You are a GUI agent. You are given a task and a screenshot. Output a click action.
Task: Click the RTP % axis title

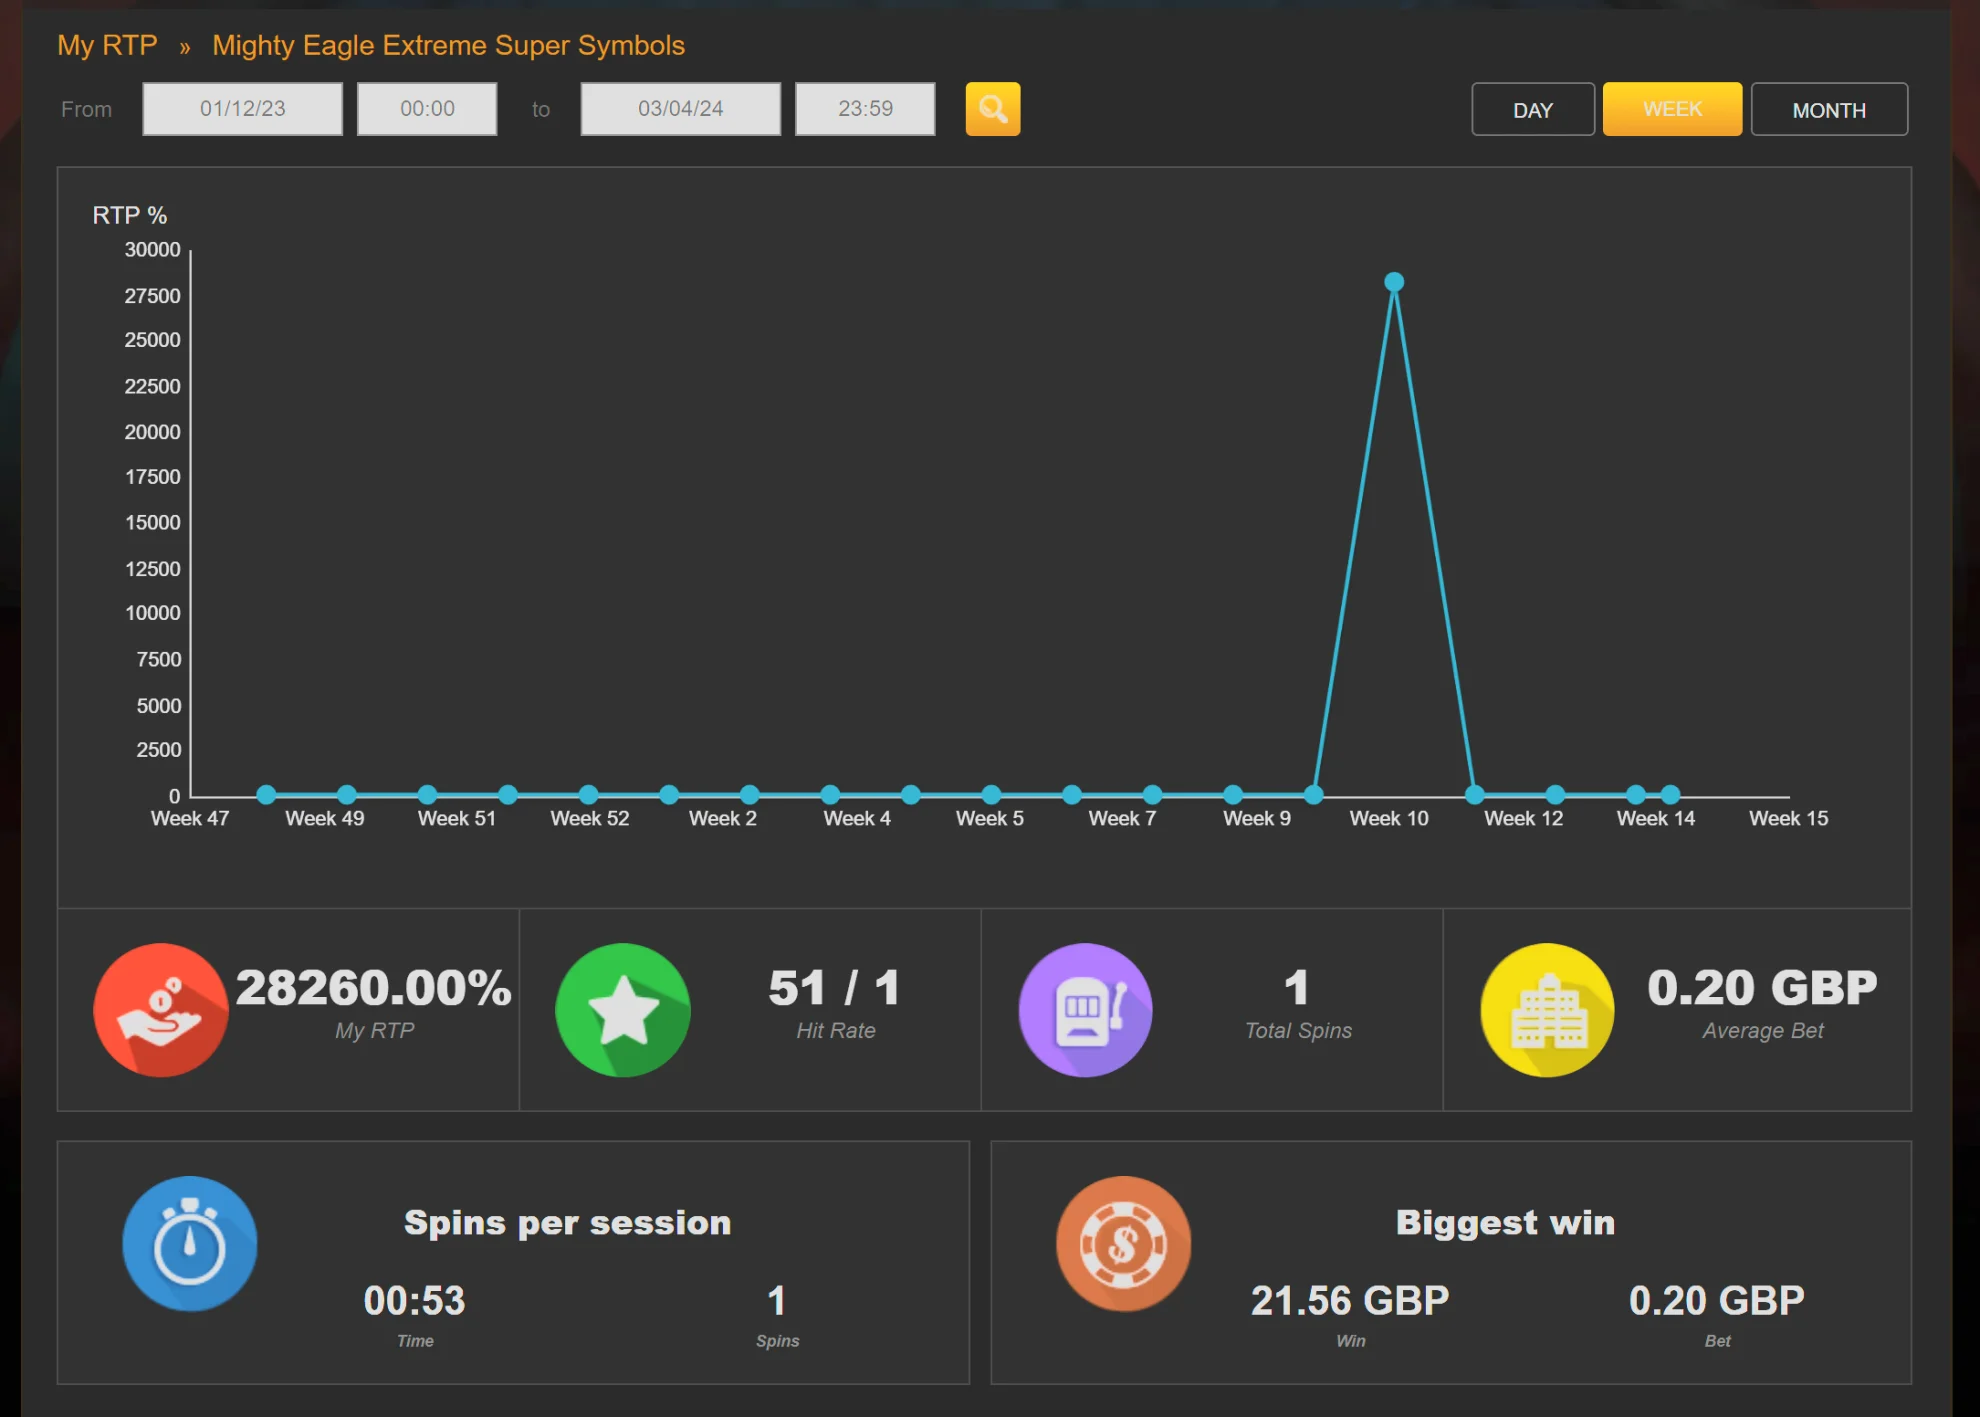click(x=130, y=215)
